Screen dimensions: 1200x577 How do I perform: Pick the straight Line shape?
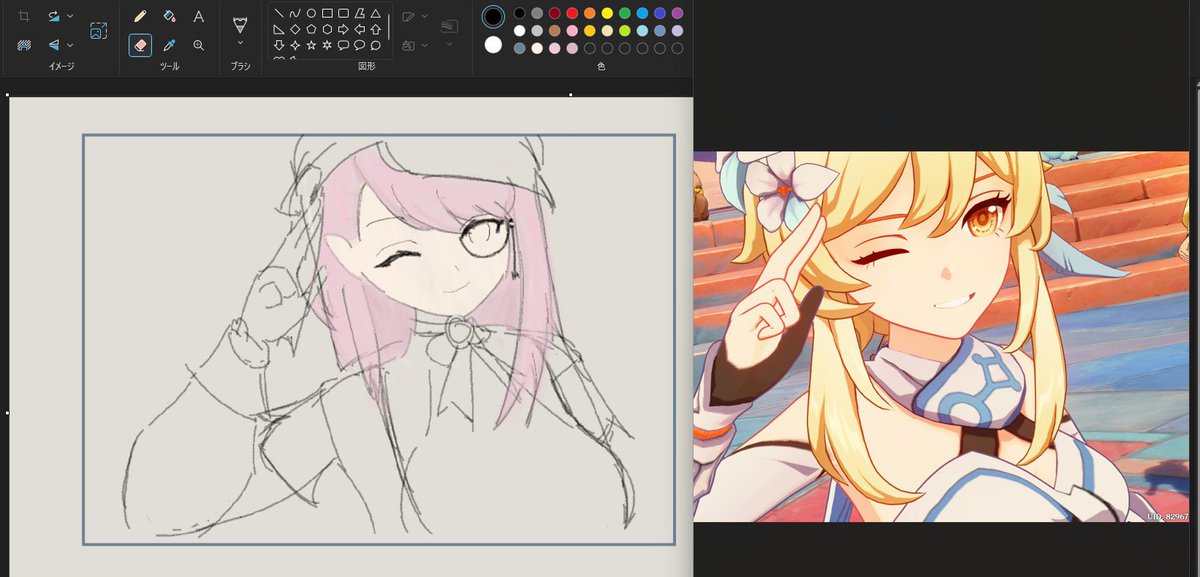coord(279,14)
